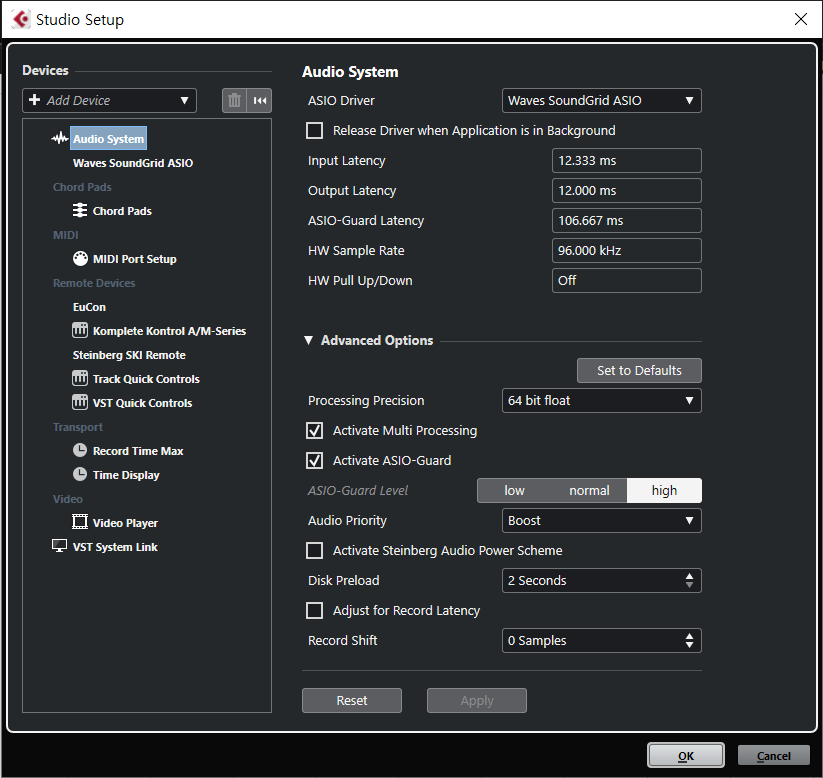Image resolution: width=823 pixels, height=778 pixels.
Task: Select Waves SoundGrid ASIO tree entry
Action: click(x=133, y=163)
